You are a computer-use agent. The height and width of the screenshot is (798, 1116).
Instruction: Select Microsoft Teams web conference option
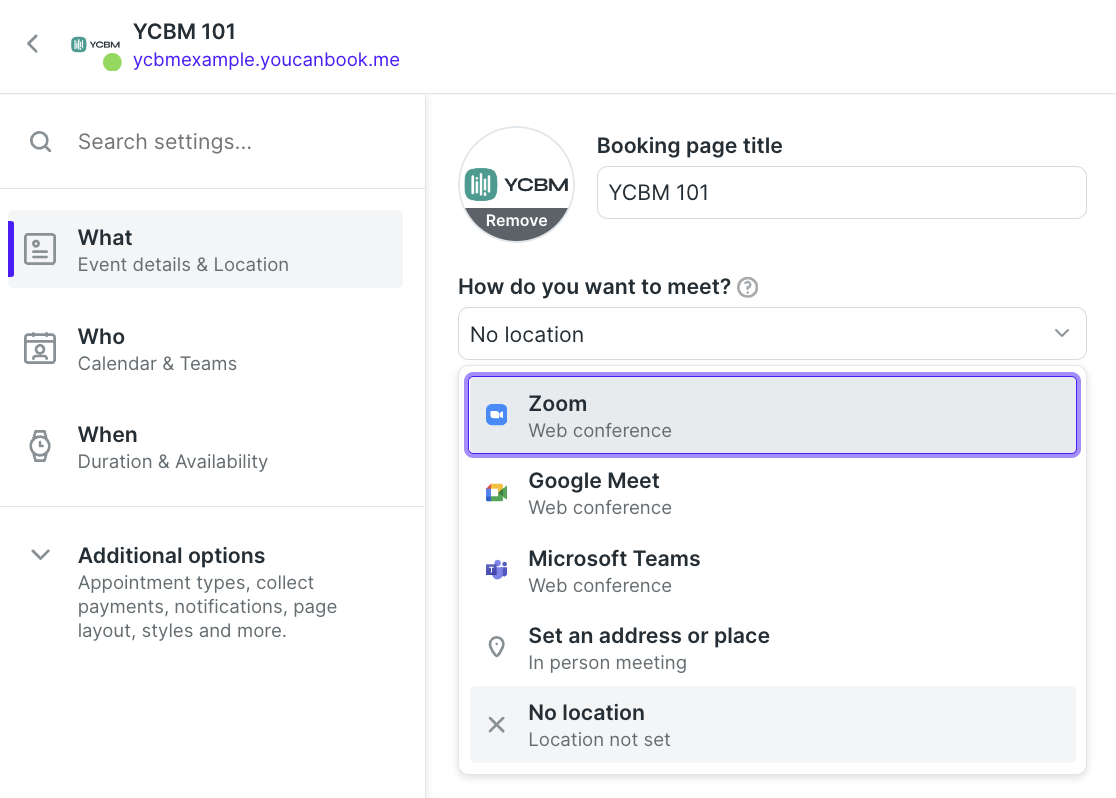point(772,571)
